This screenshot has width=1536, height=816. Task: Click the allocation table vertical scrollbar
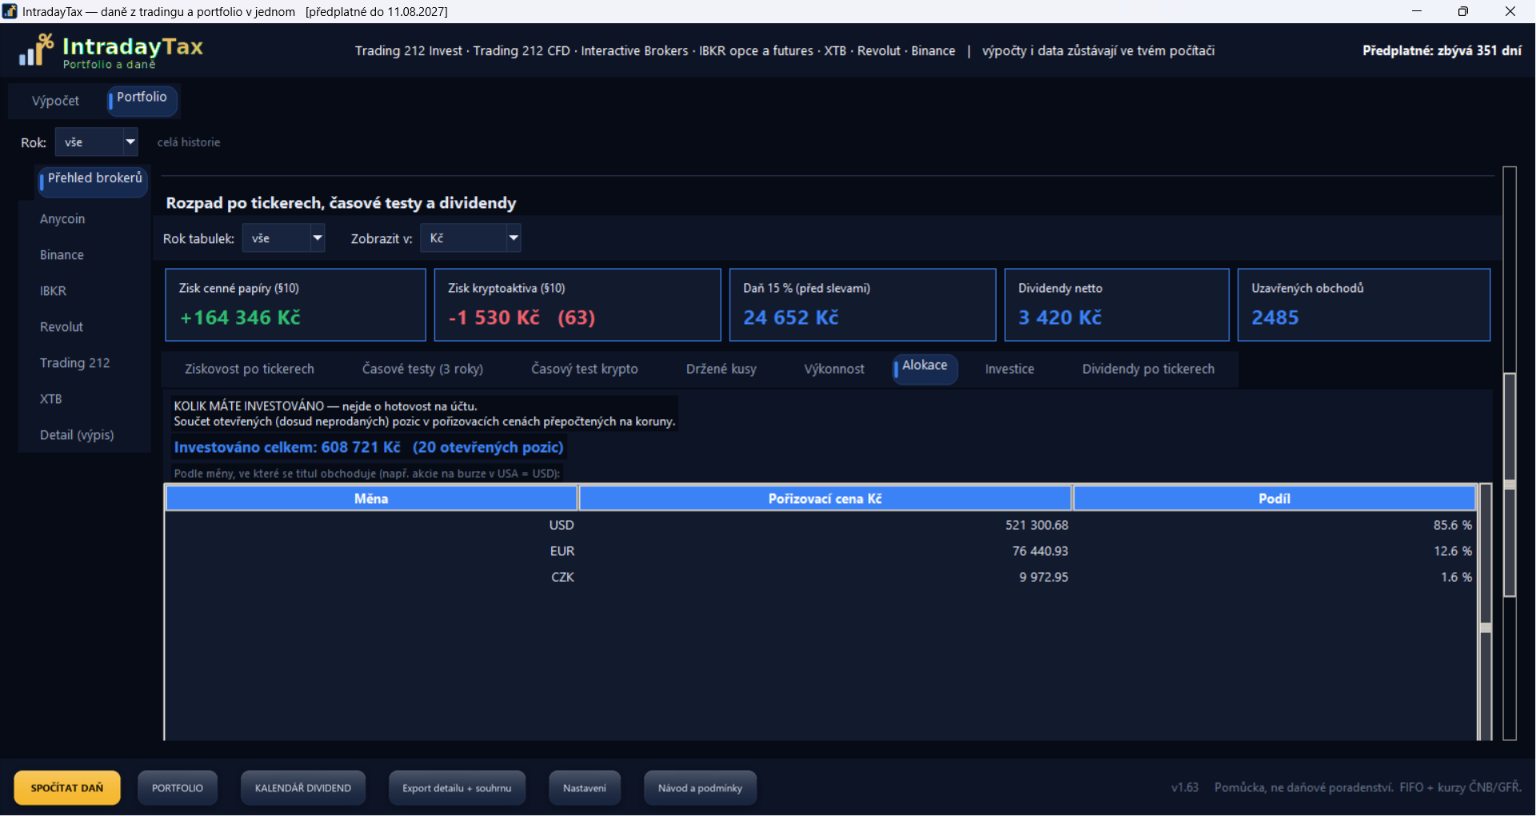[x=1486, y=611]
